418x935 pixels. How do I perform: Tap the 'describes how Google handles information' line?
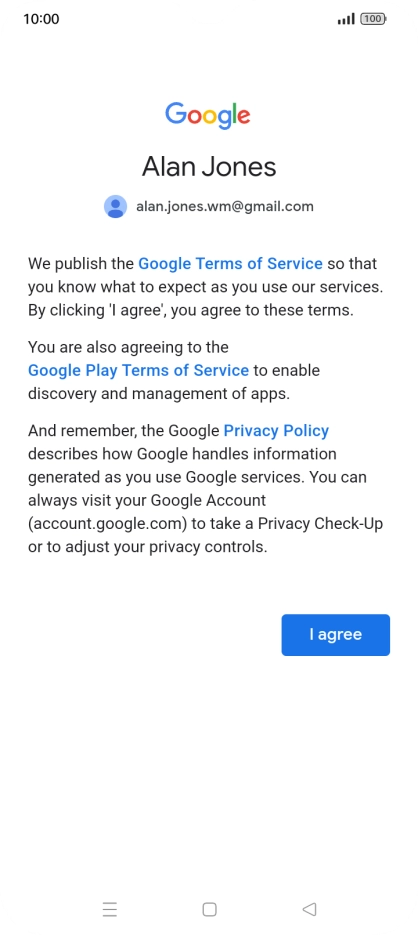point(182,454)
